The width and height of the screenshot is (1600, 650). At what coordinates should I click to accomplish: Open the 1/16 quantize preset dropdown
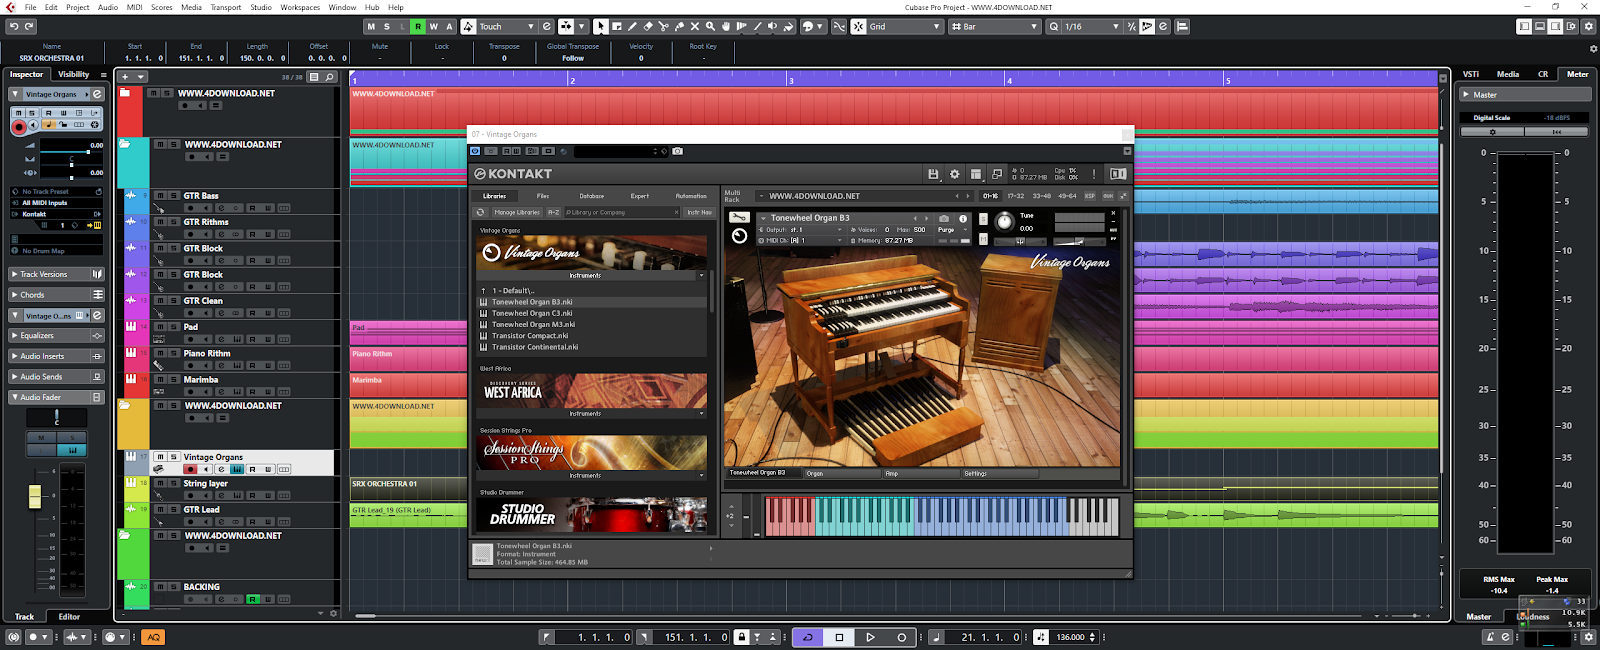(x=1090, y=27)
